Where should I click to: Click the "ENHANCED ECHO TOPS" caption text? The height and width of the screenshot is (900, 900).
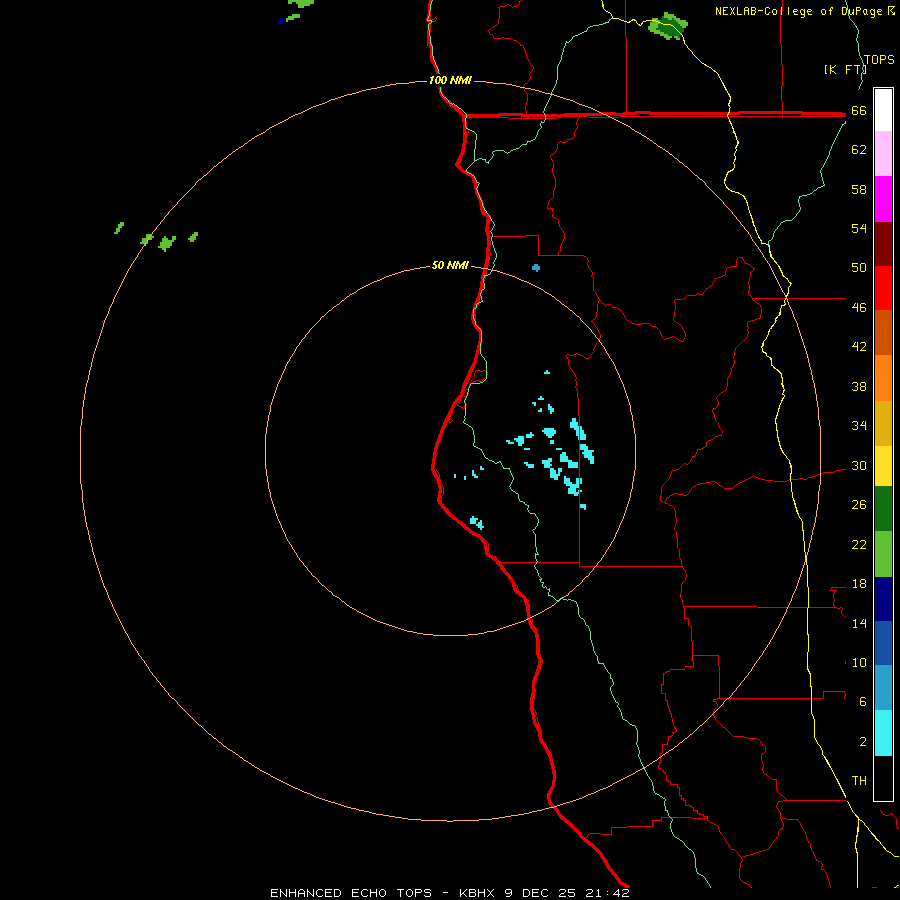tap(351, 893)
